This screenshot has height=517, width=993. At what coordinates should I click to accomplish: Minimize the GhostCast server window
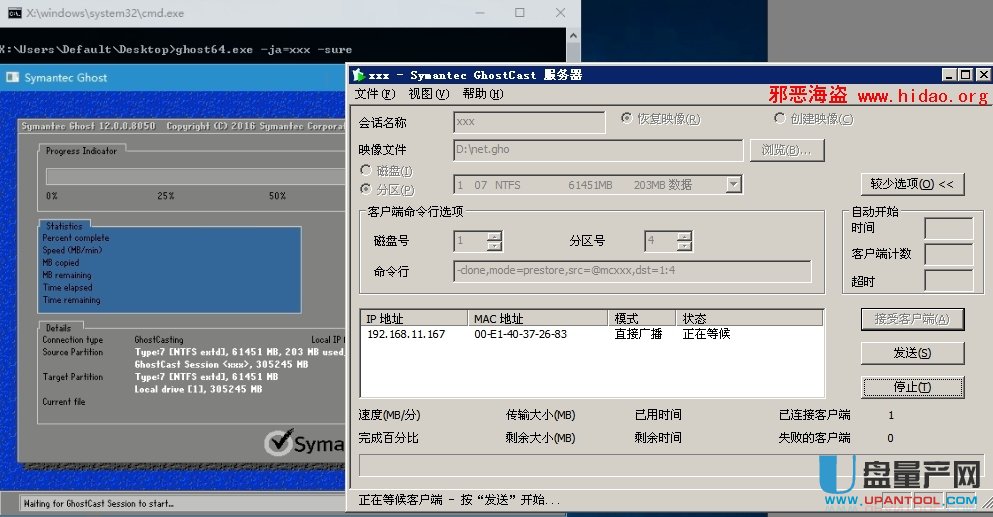tap(949, 75)
